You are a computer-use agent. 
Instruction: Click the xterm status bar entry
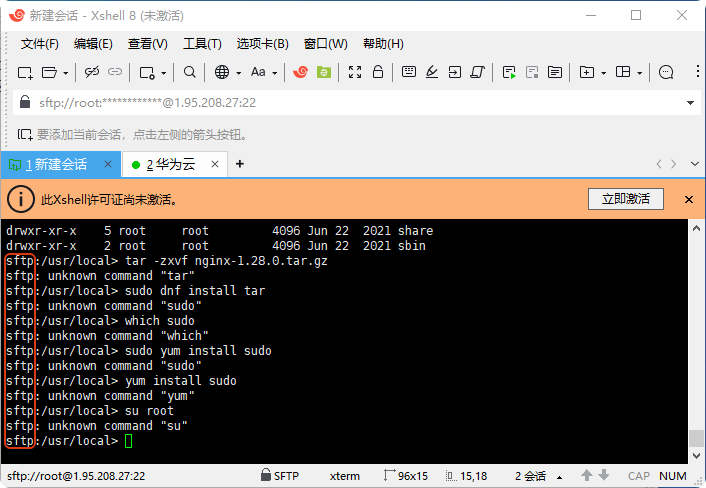click(344, 476)
